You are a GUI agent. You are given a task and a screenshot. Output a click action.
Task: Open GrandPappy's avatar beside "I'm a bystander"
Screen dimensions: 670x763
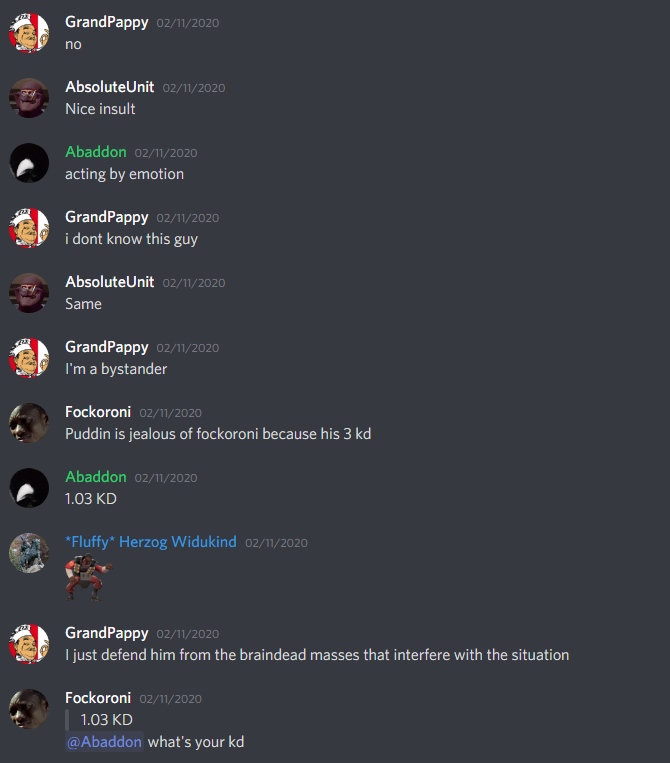pyautogui.click(x=29, y=358)
